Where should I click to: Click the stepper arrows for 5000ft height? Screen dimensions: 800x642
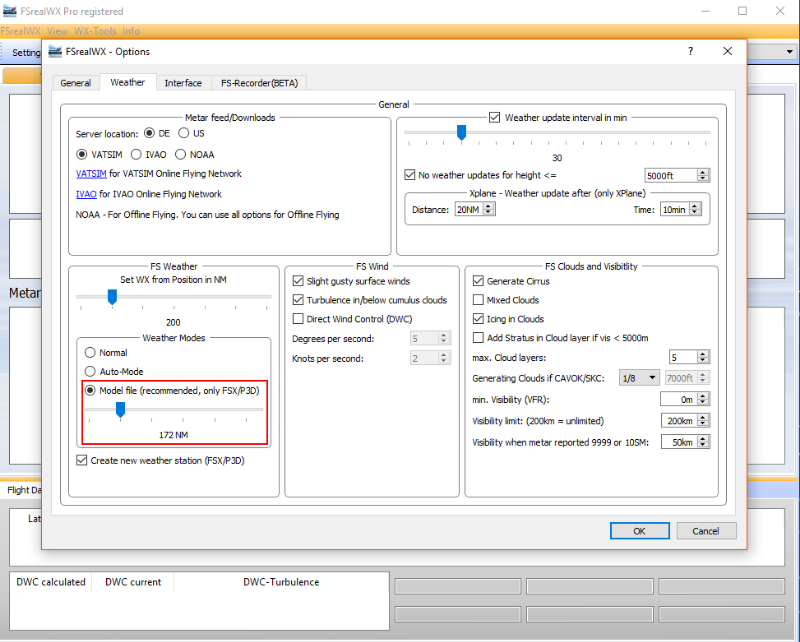tap(703, 176)
